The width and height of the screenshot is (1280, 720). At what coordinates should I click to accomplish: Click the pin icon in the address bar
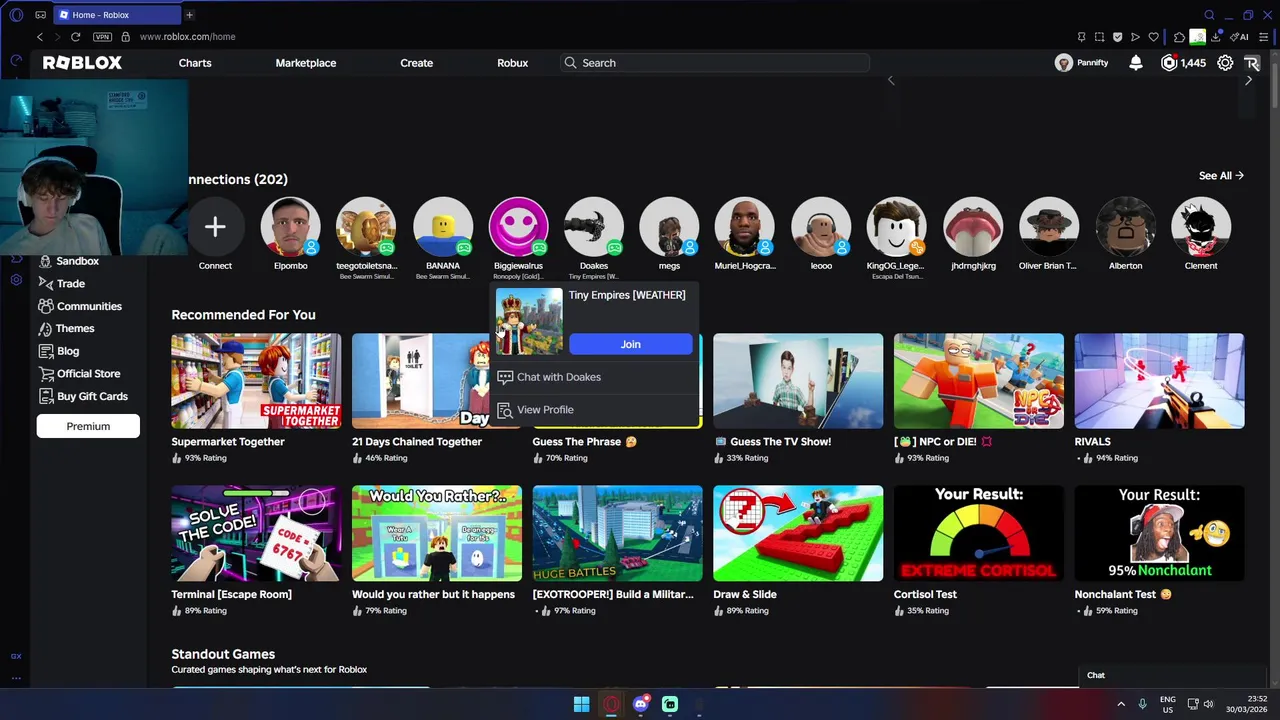[1081, 37]
